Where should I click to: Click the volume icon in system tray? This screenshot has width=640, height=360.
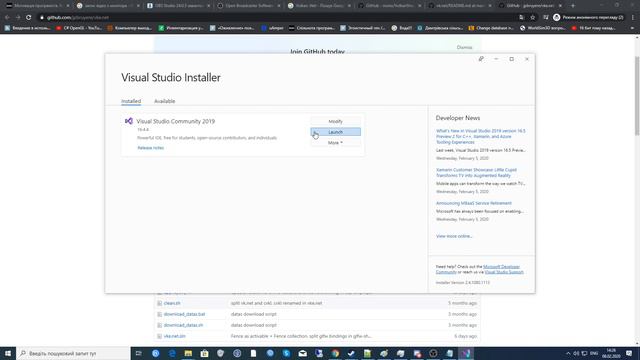click(576, 353)
